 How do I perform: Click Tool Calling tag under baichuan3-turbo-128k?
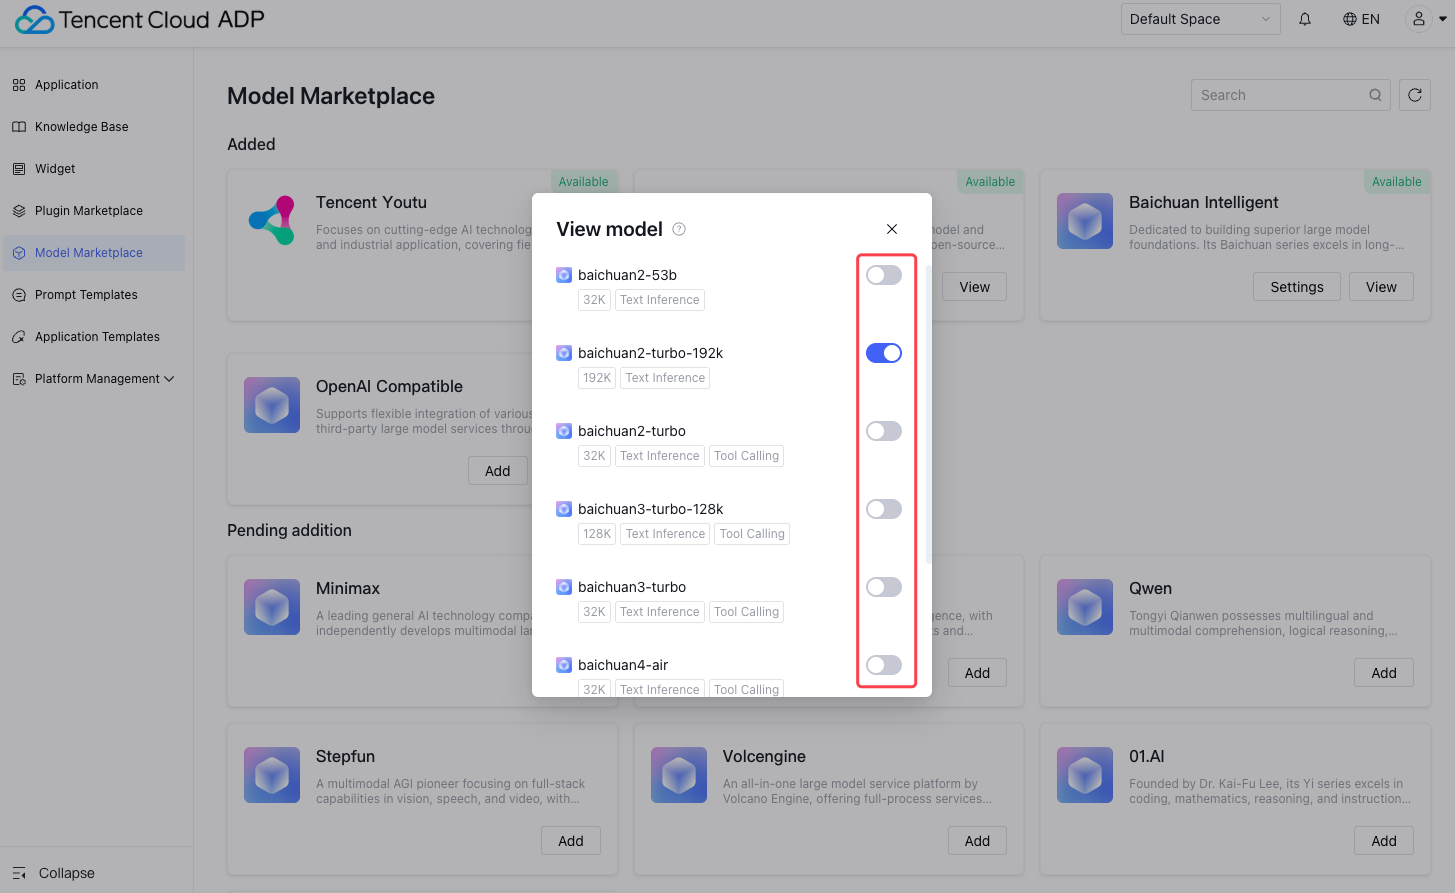pyautogui.click(x=752, y=534)
